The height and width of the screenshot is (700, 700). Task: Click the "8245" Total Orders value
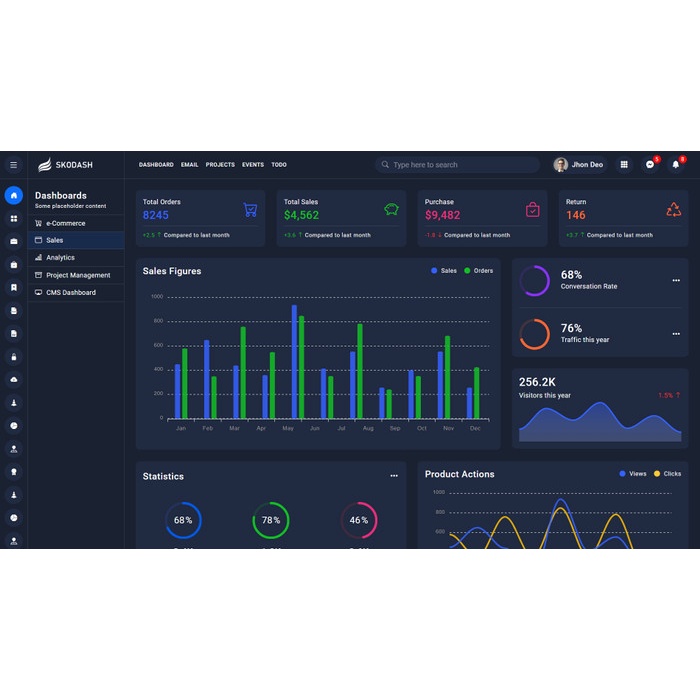tap(156, 215)
